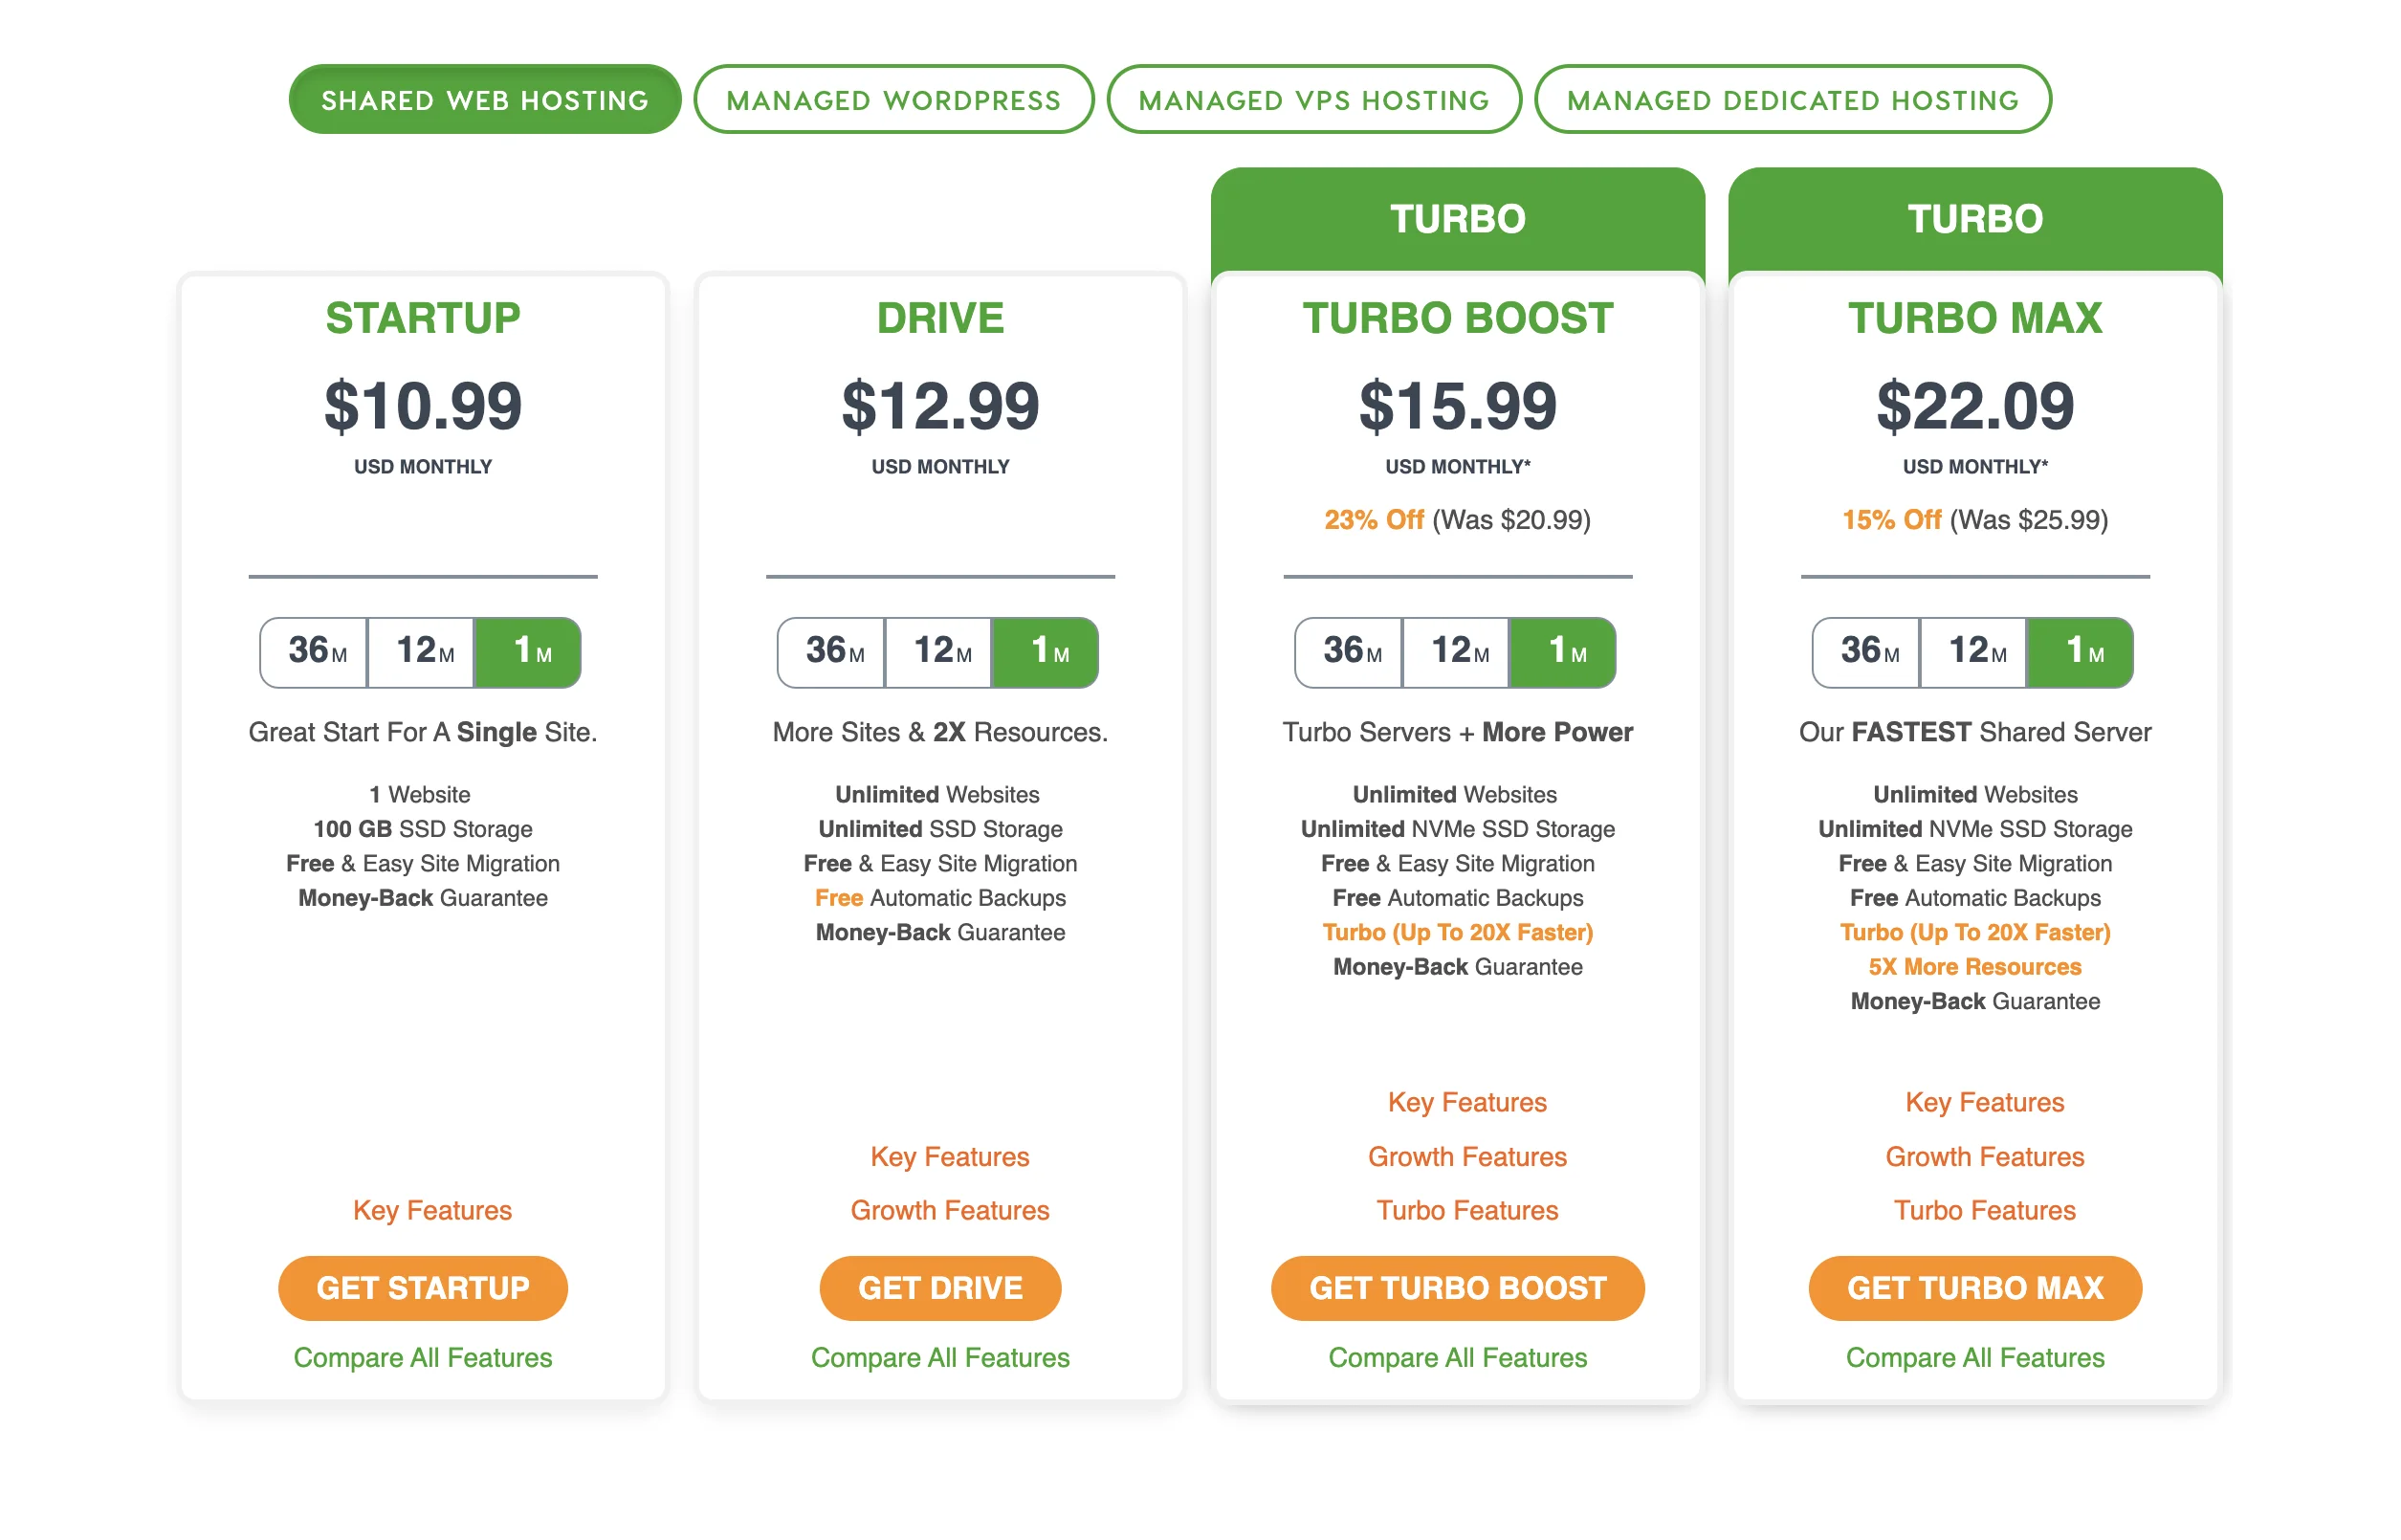Viewport: 2401px width, 1540px height.
Task: Expand Key Features under Startup plan
Action: [x=433, y=1212]
